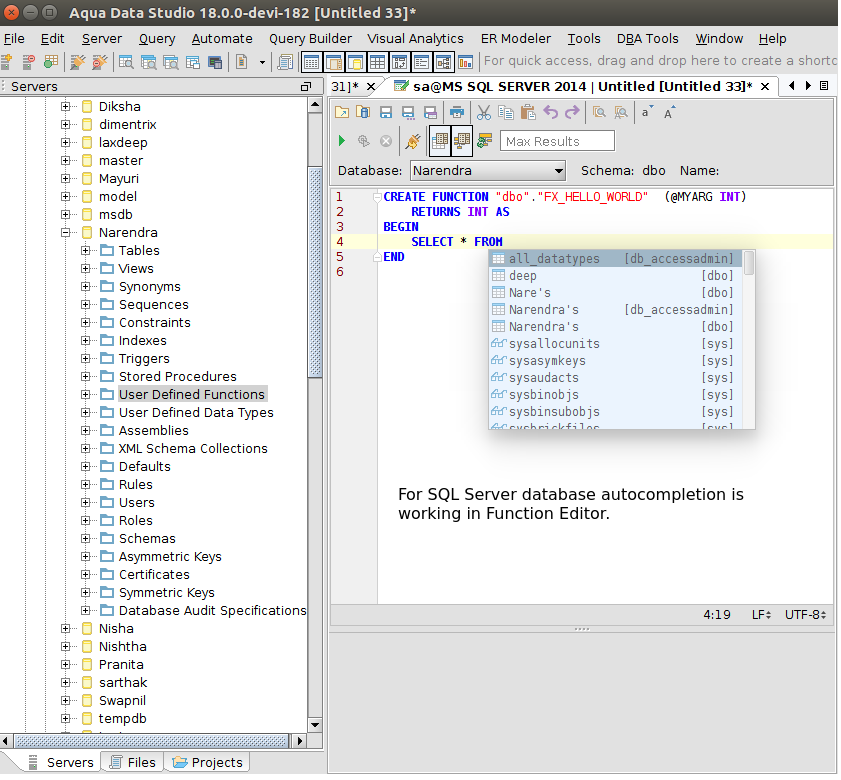Click the Find magnifier icon in editor toolbar
841x780 pixels.
coord(599,112)
